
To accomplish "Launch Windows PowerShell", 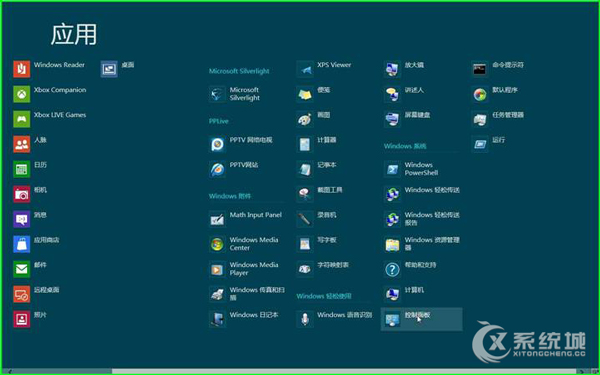I will click(411, 169).
